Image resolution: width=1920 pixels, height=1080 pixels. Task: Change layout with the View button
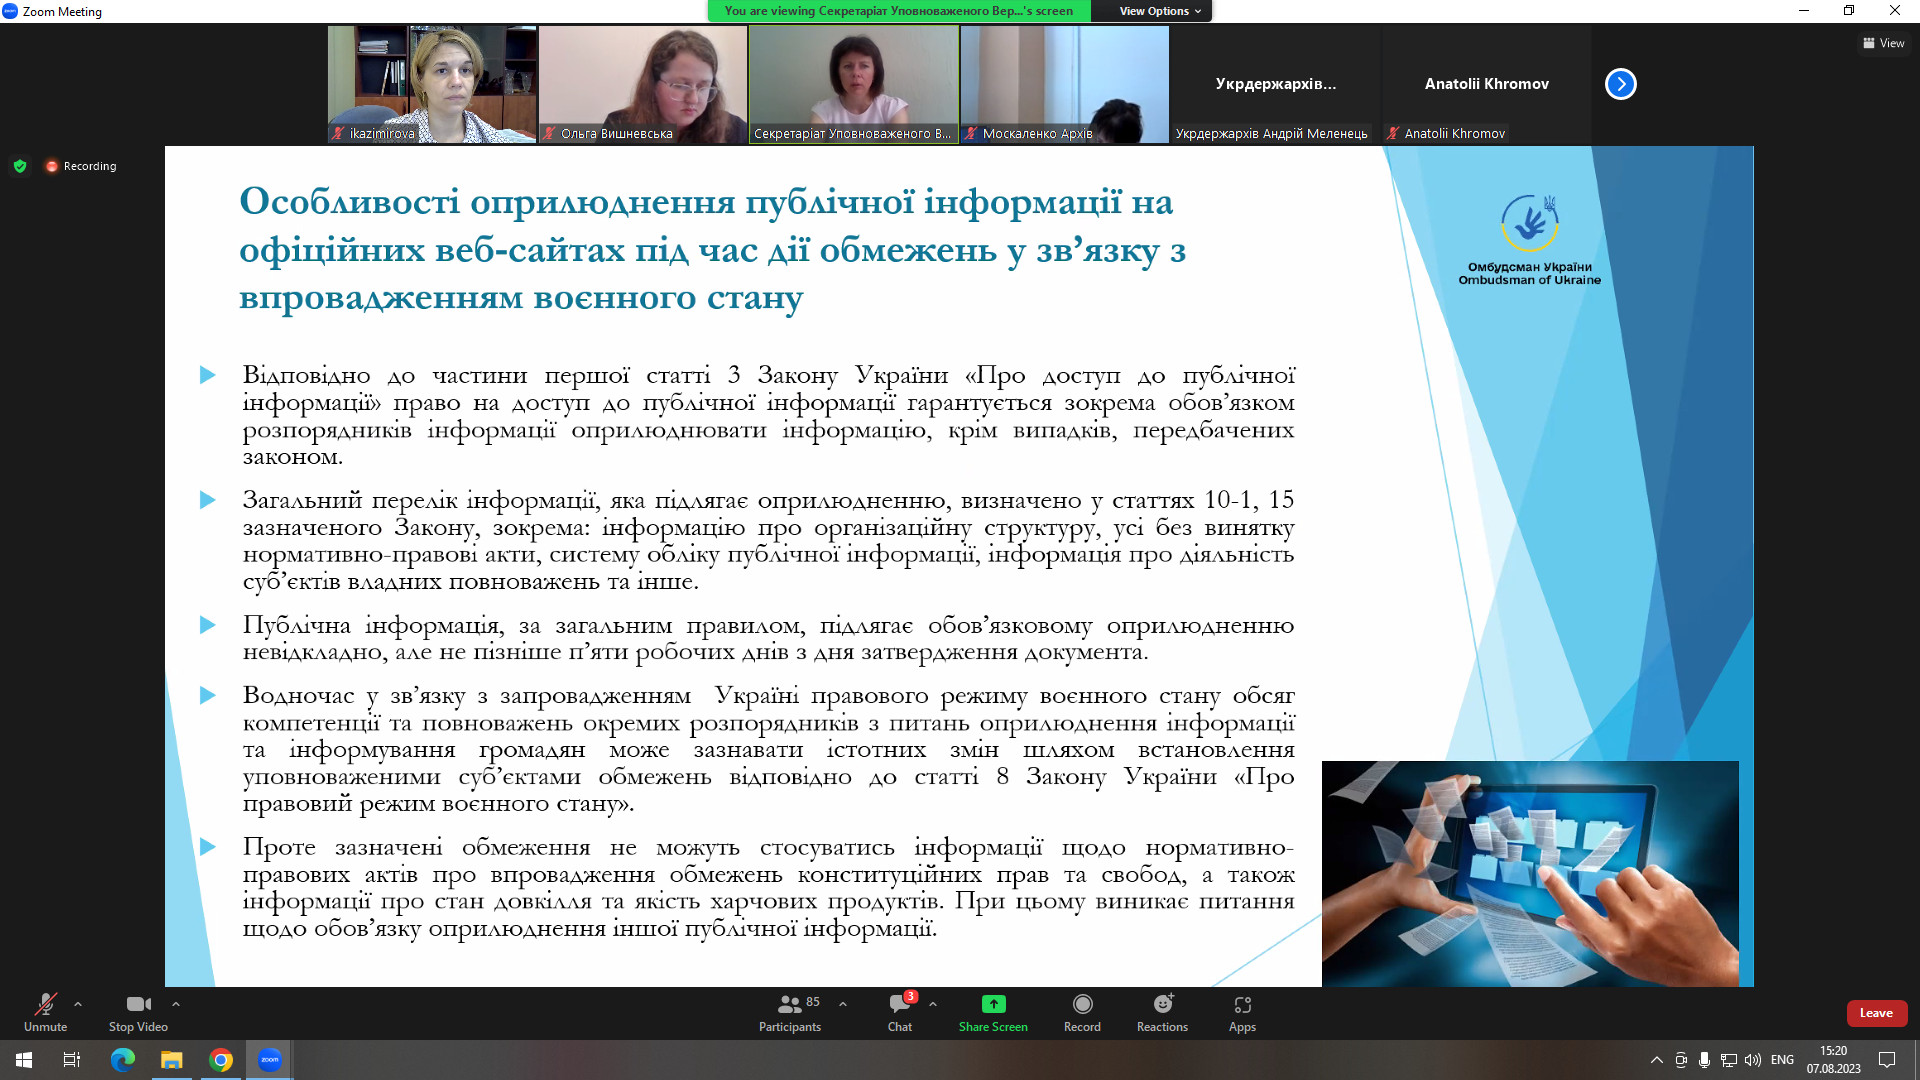point(1883,43)
